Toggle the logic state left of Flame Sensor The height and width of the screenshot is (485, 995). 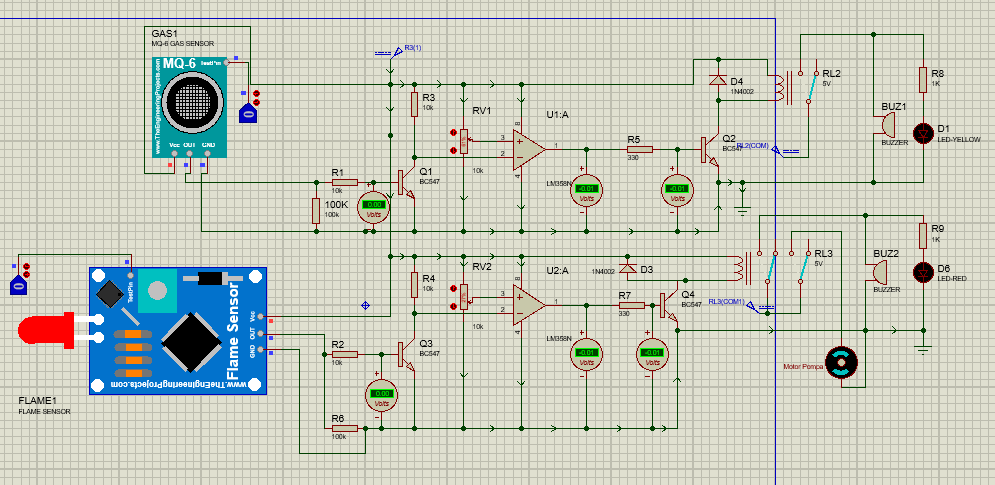(x=18, y=285)
